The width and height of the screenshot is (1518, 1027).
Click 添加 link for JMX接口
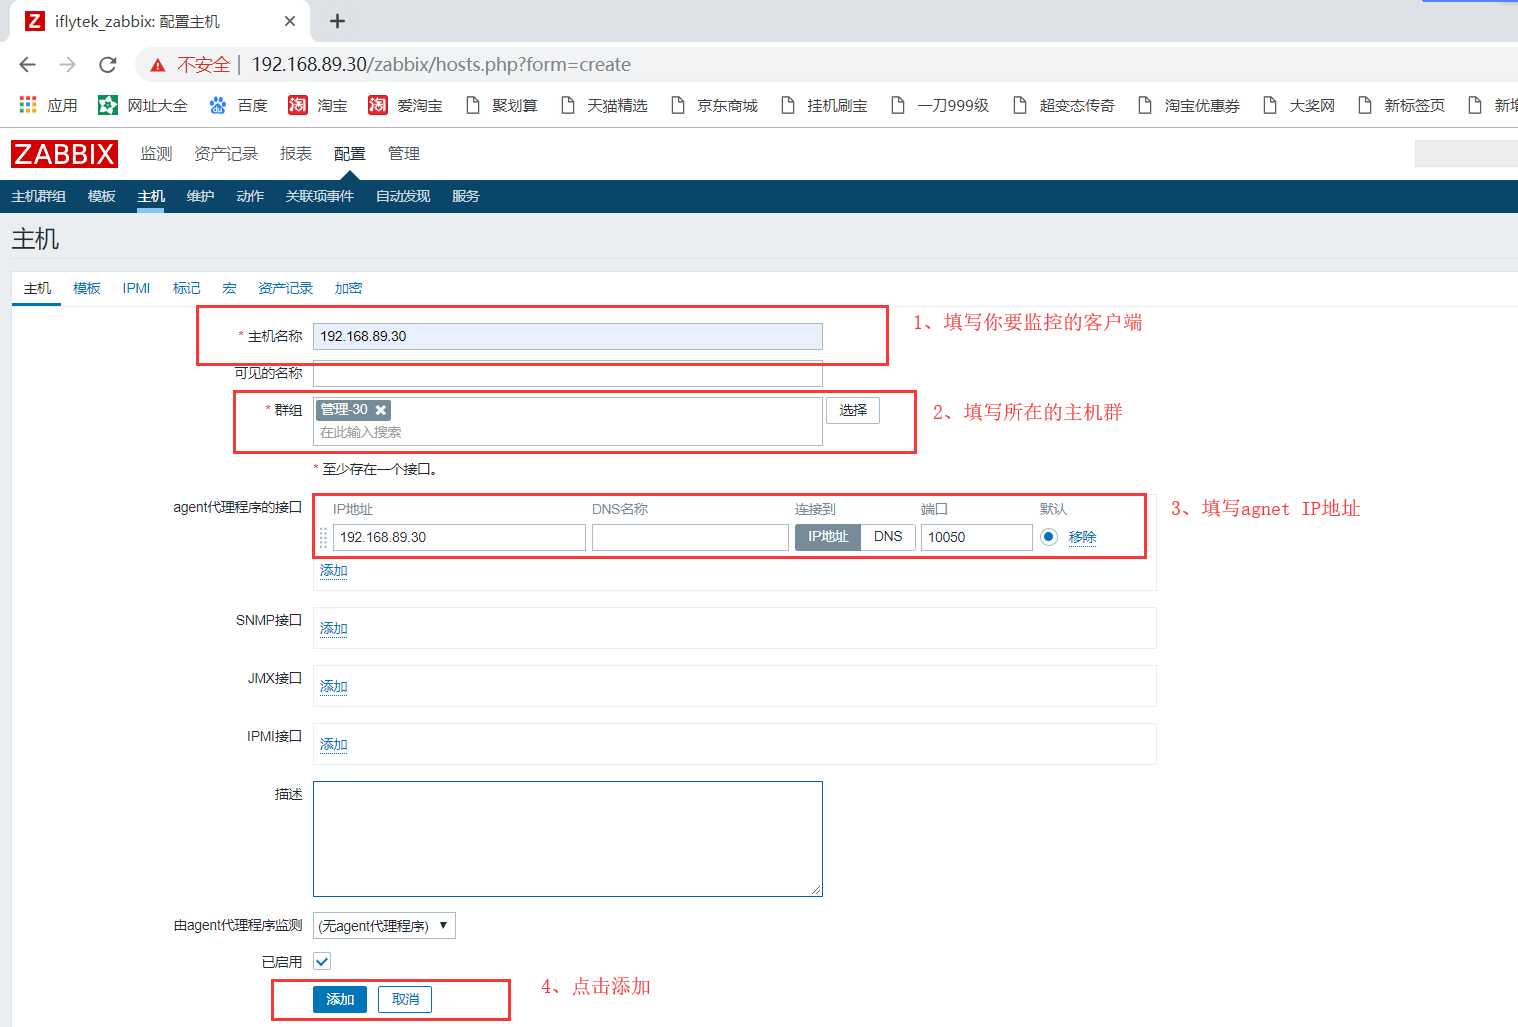(x=334, y=687)
